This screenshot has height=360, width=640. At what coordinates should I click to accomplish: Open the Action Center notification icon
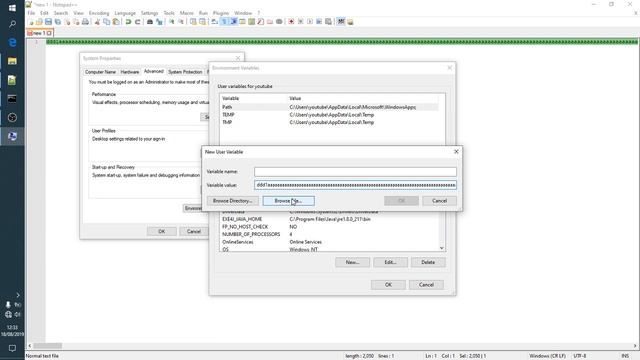point(12,348)
